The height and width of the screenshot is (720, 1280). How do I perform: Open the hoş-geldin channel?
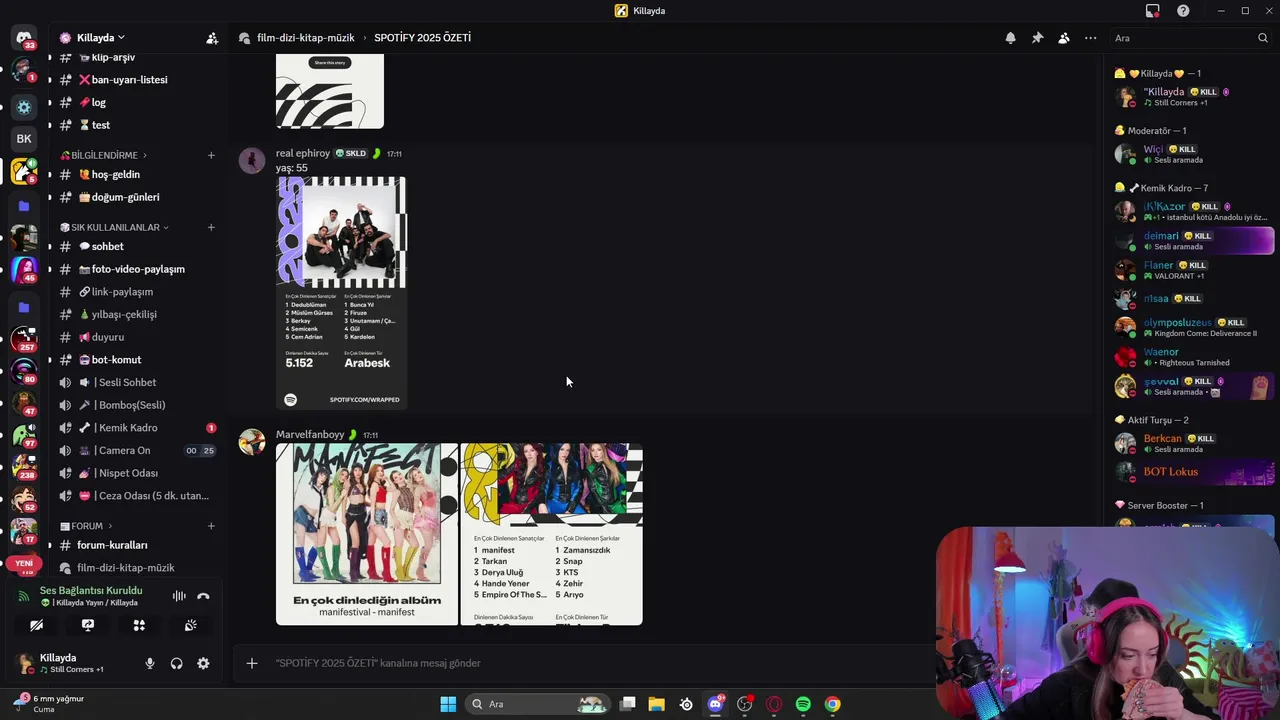tap(137, 175)
